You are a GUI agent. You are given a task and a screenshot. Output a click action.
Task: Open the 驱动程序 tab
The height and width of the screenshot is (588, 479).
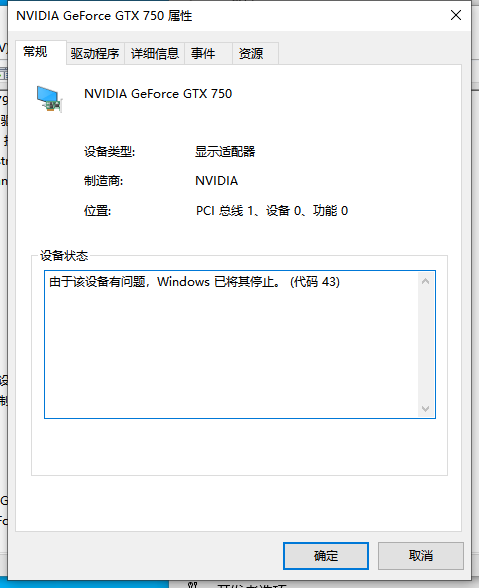click(x=95, y=54)
